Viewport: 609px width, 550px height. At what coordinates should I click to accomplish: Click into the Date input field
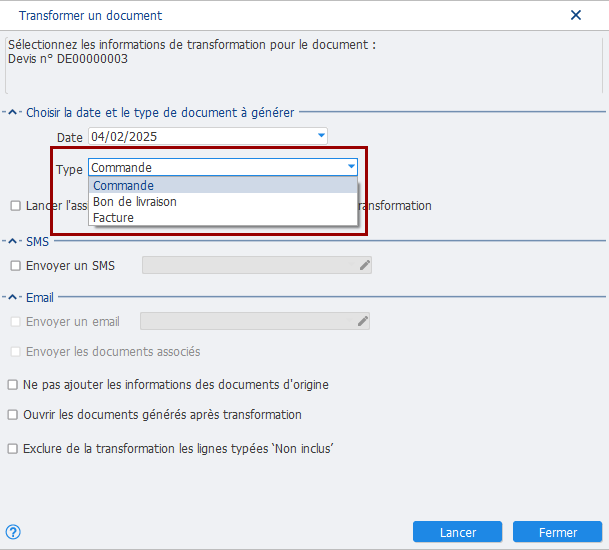pyautogui.click(x=200, y=136)
